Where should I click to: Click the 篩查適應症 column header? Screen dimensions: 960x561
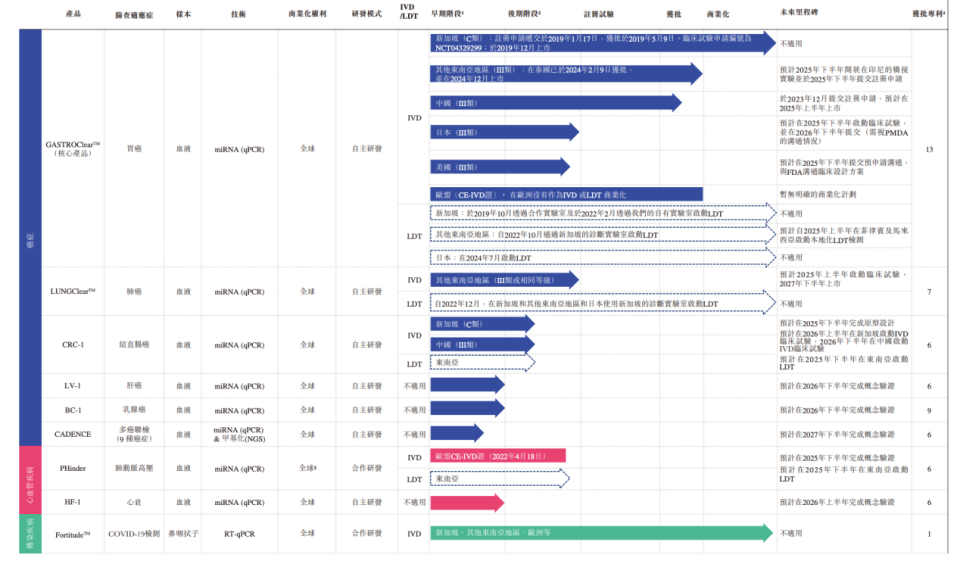(x=134, y=14)
